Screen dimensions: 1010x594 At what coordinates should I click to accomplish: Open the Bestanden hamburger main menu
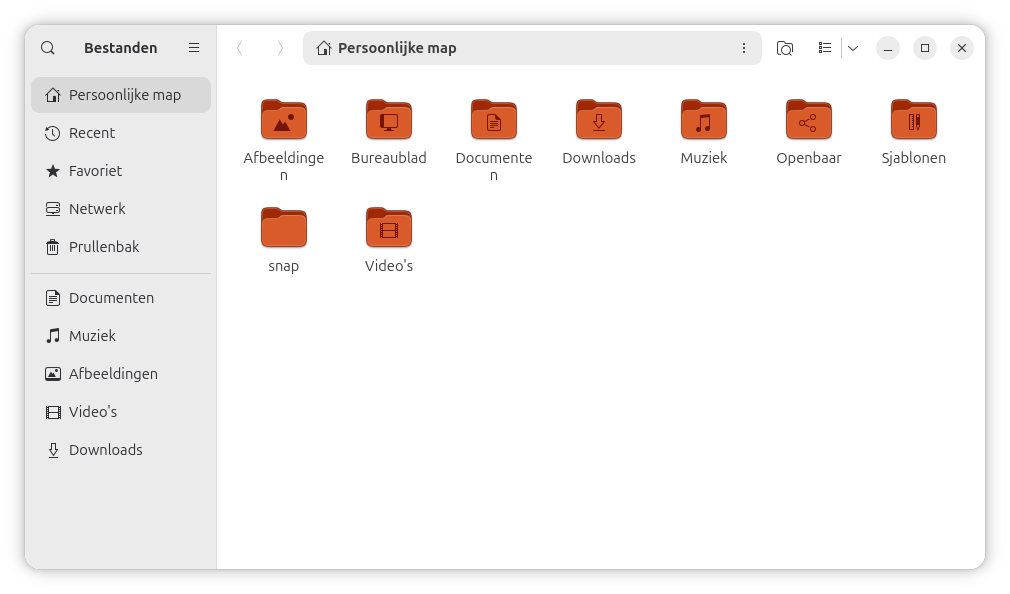194,48
